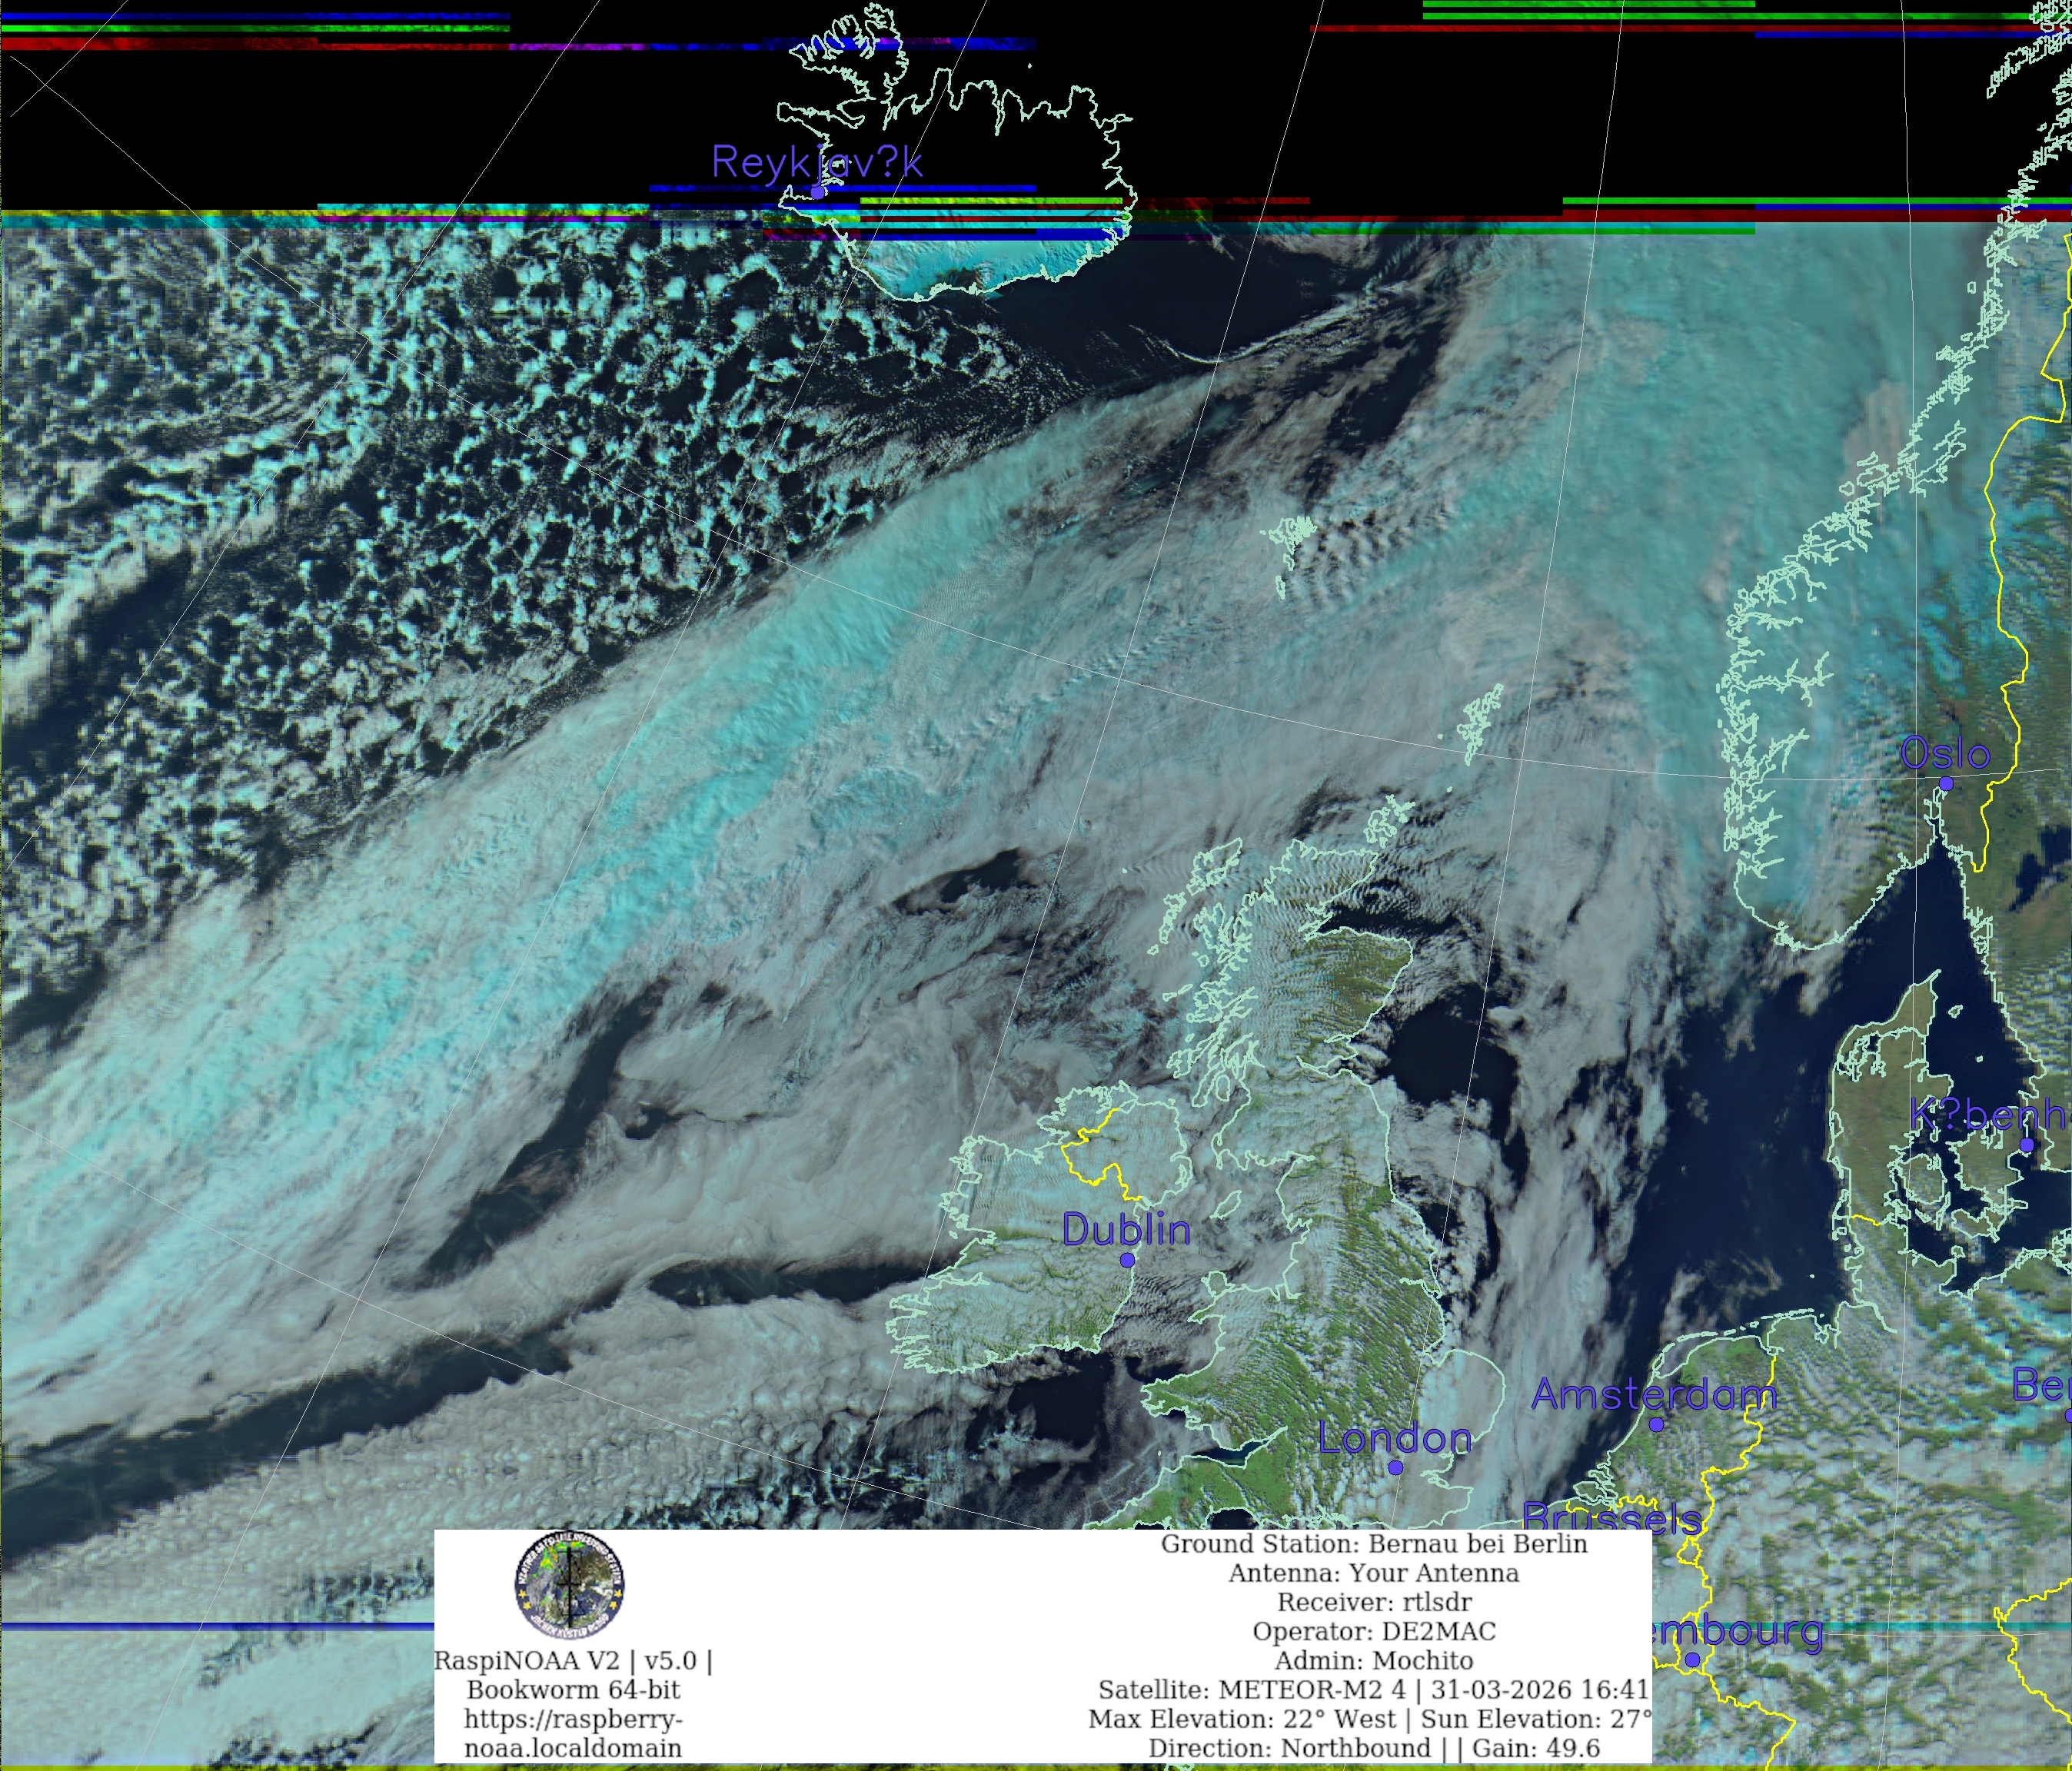The height and width of the screenshot is (1771, 2072).
Task: Click the RaspiNOAA V2 version text
Action: [573, 1661]
